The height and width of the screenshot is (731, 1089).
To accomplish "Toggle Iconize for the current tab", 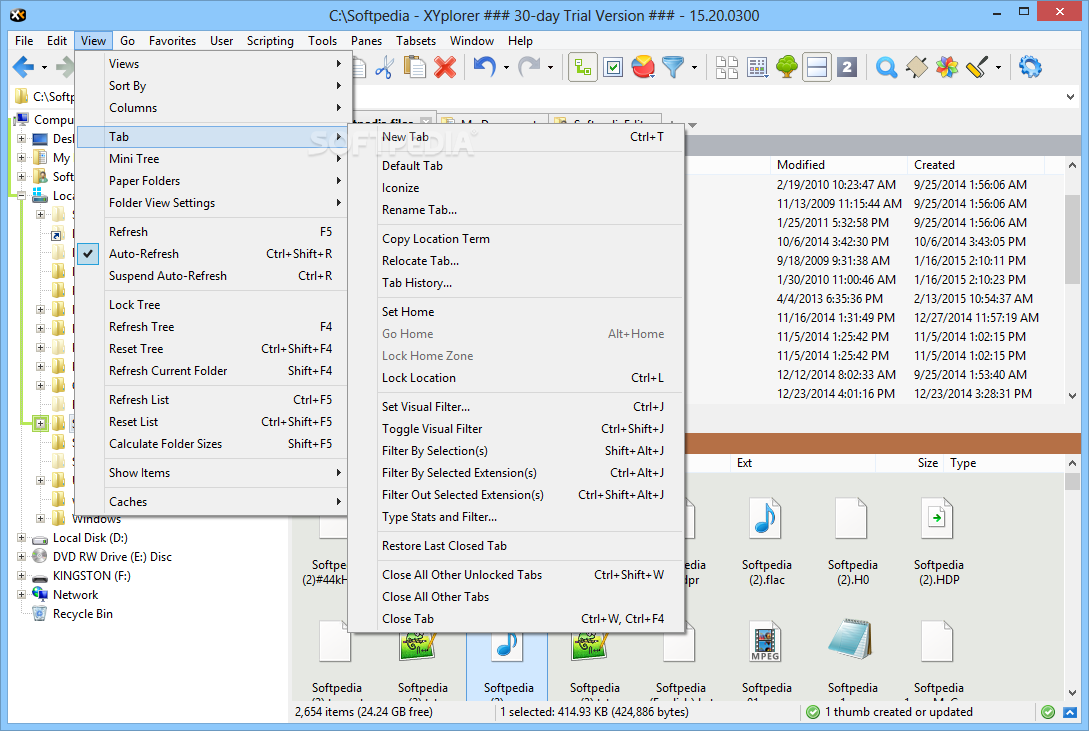I will [x=516, y=188].
